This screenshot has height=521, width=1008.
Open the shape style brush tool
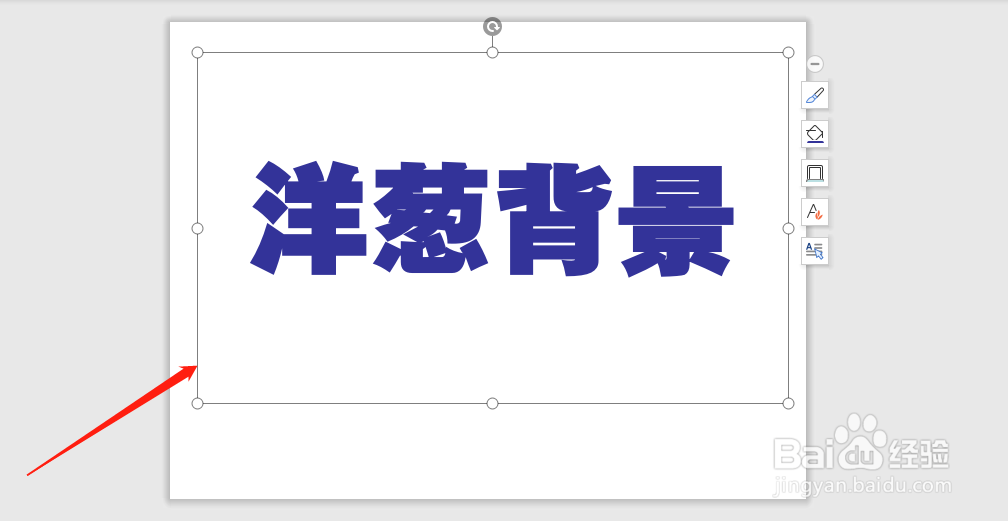pyautogui.click(x=814, y=95)
